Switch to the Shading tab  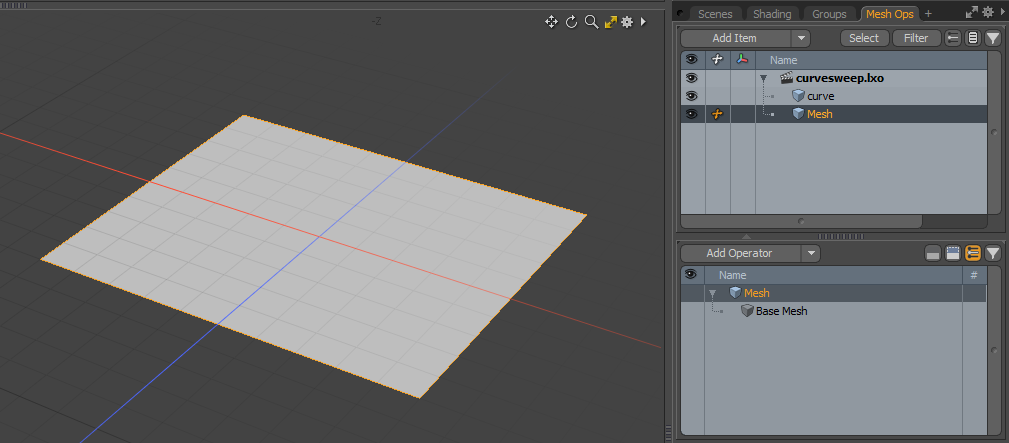772,14
